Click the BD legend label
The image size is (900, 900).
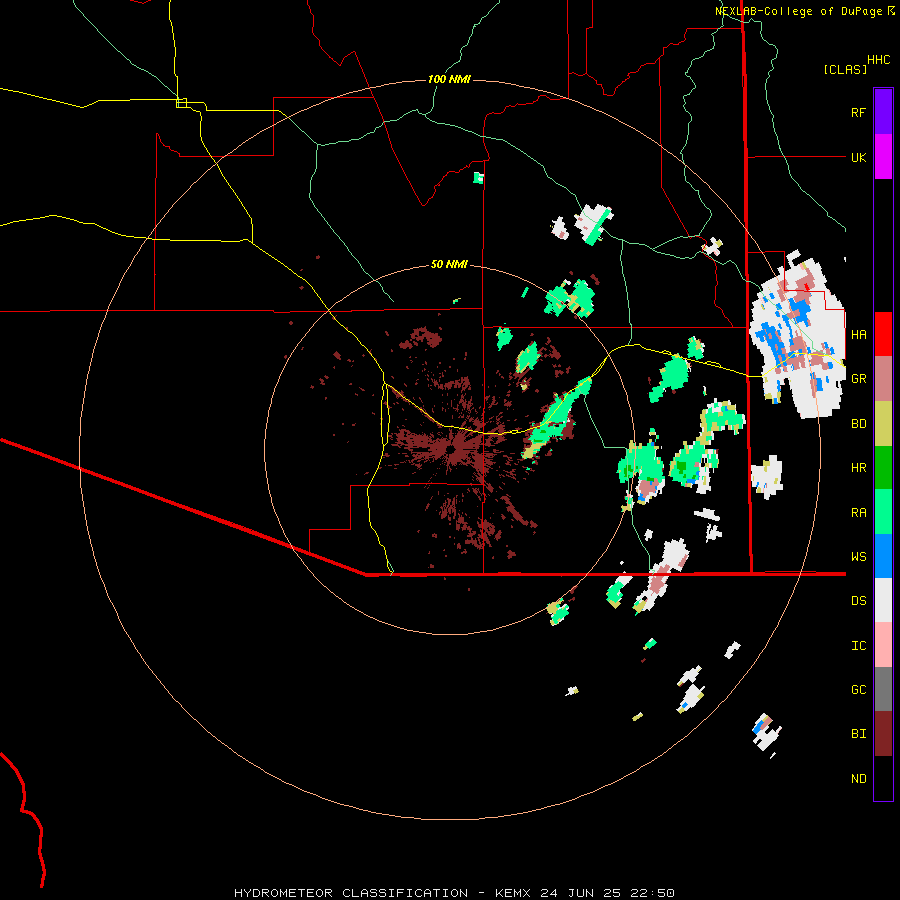pyautogui.click(x=858, y=424)
